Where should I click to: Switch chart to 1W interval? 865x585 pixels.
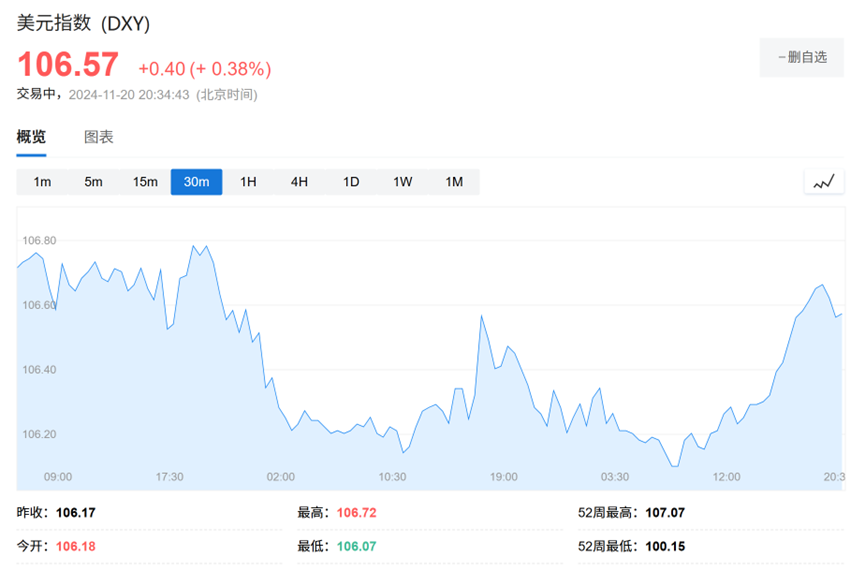click(402, 182)
